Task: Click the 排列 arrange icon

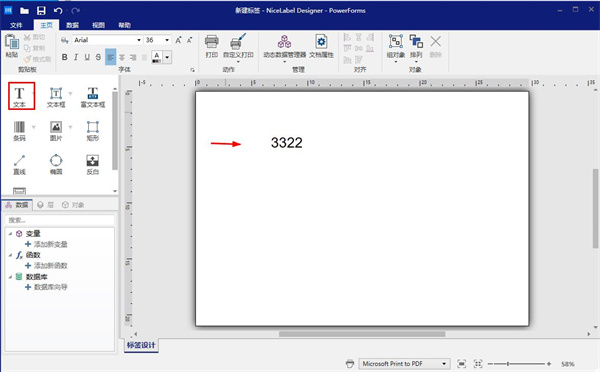Action: click(416, 41)
